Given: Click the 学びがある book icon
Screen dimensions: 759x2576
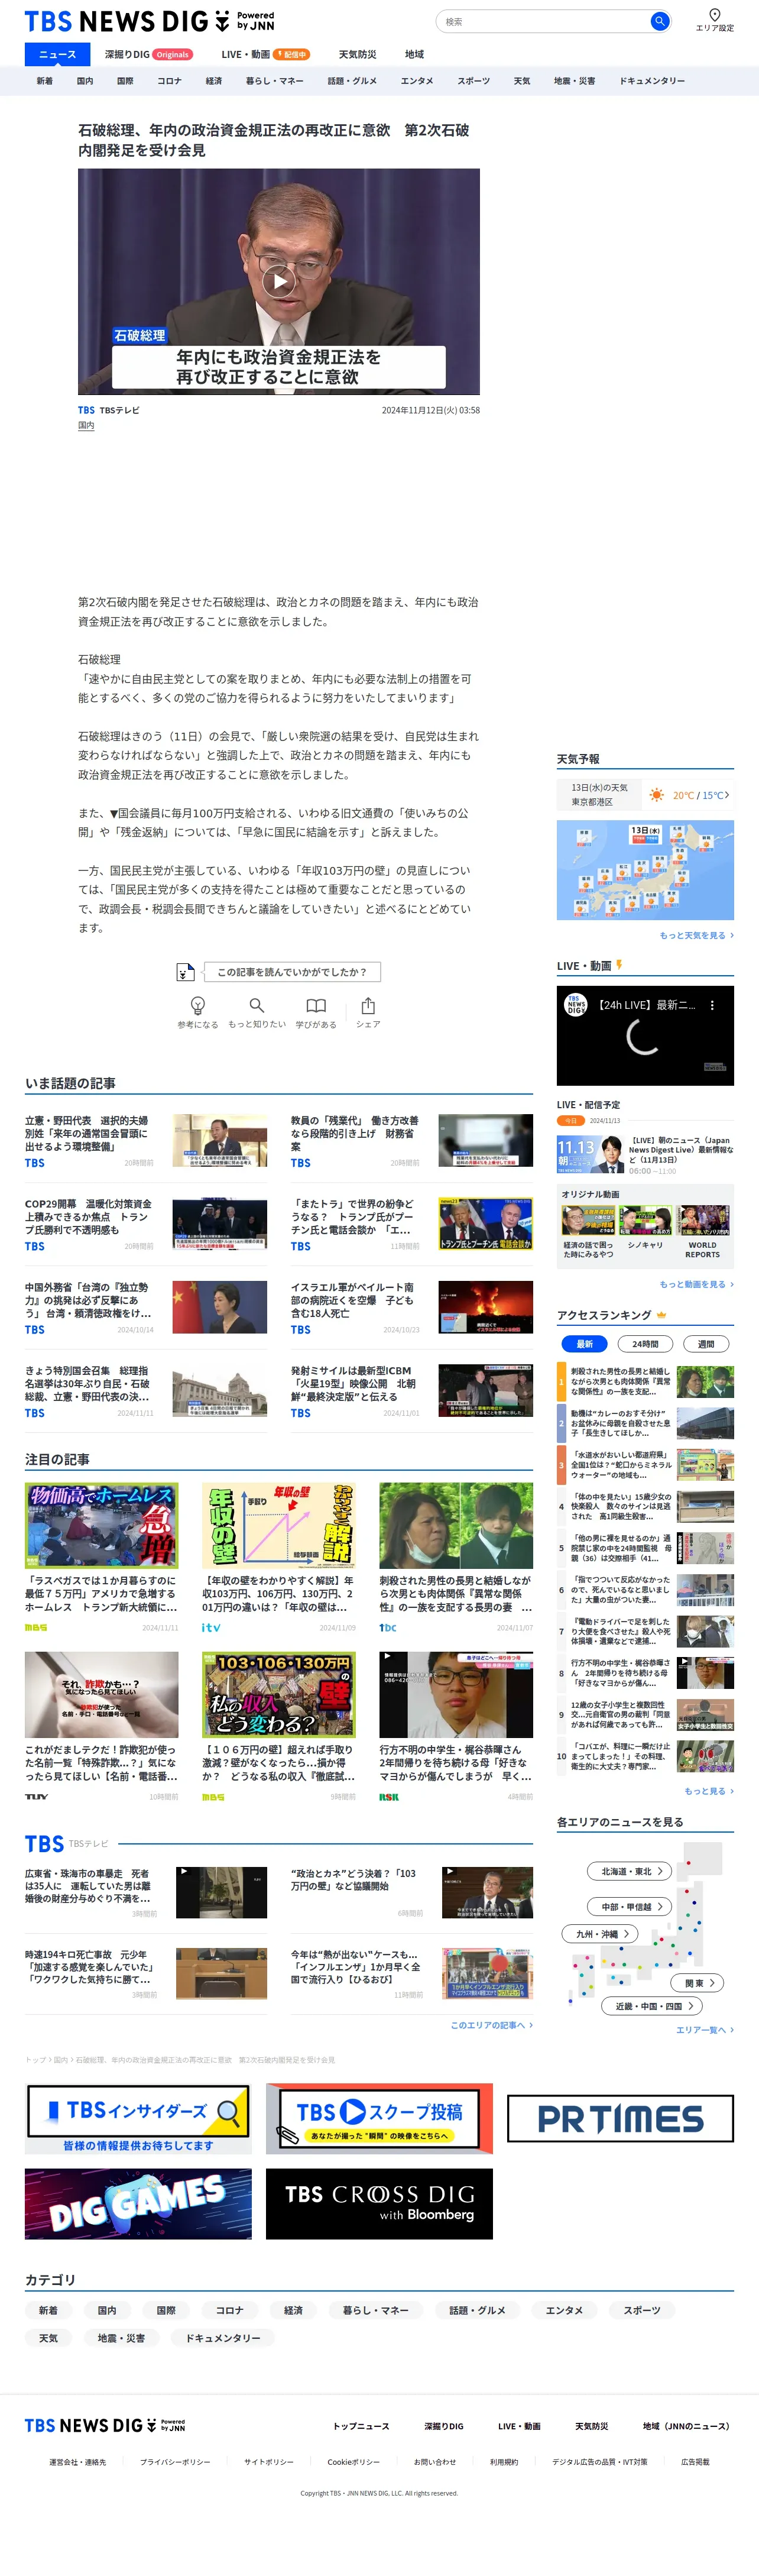Looking at the screenshot, I should click(316, 1005).
